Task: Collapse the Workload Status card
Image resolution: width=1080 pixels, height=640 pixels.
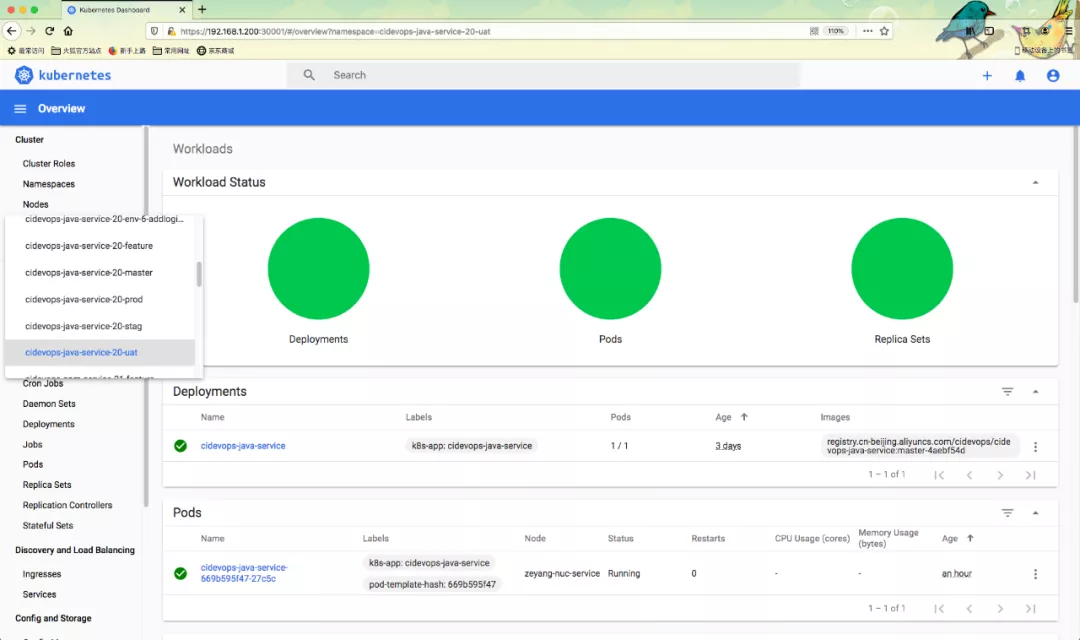Action: pyautogui.click(x=1035, y=183)
